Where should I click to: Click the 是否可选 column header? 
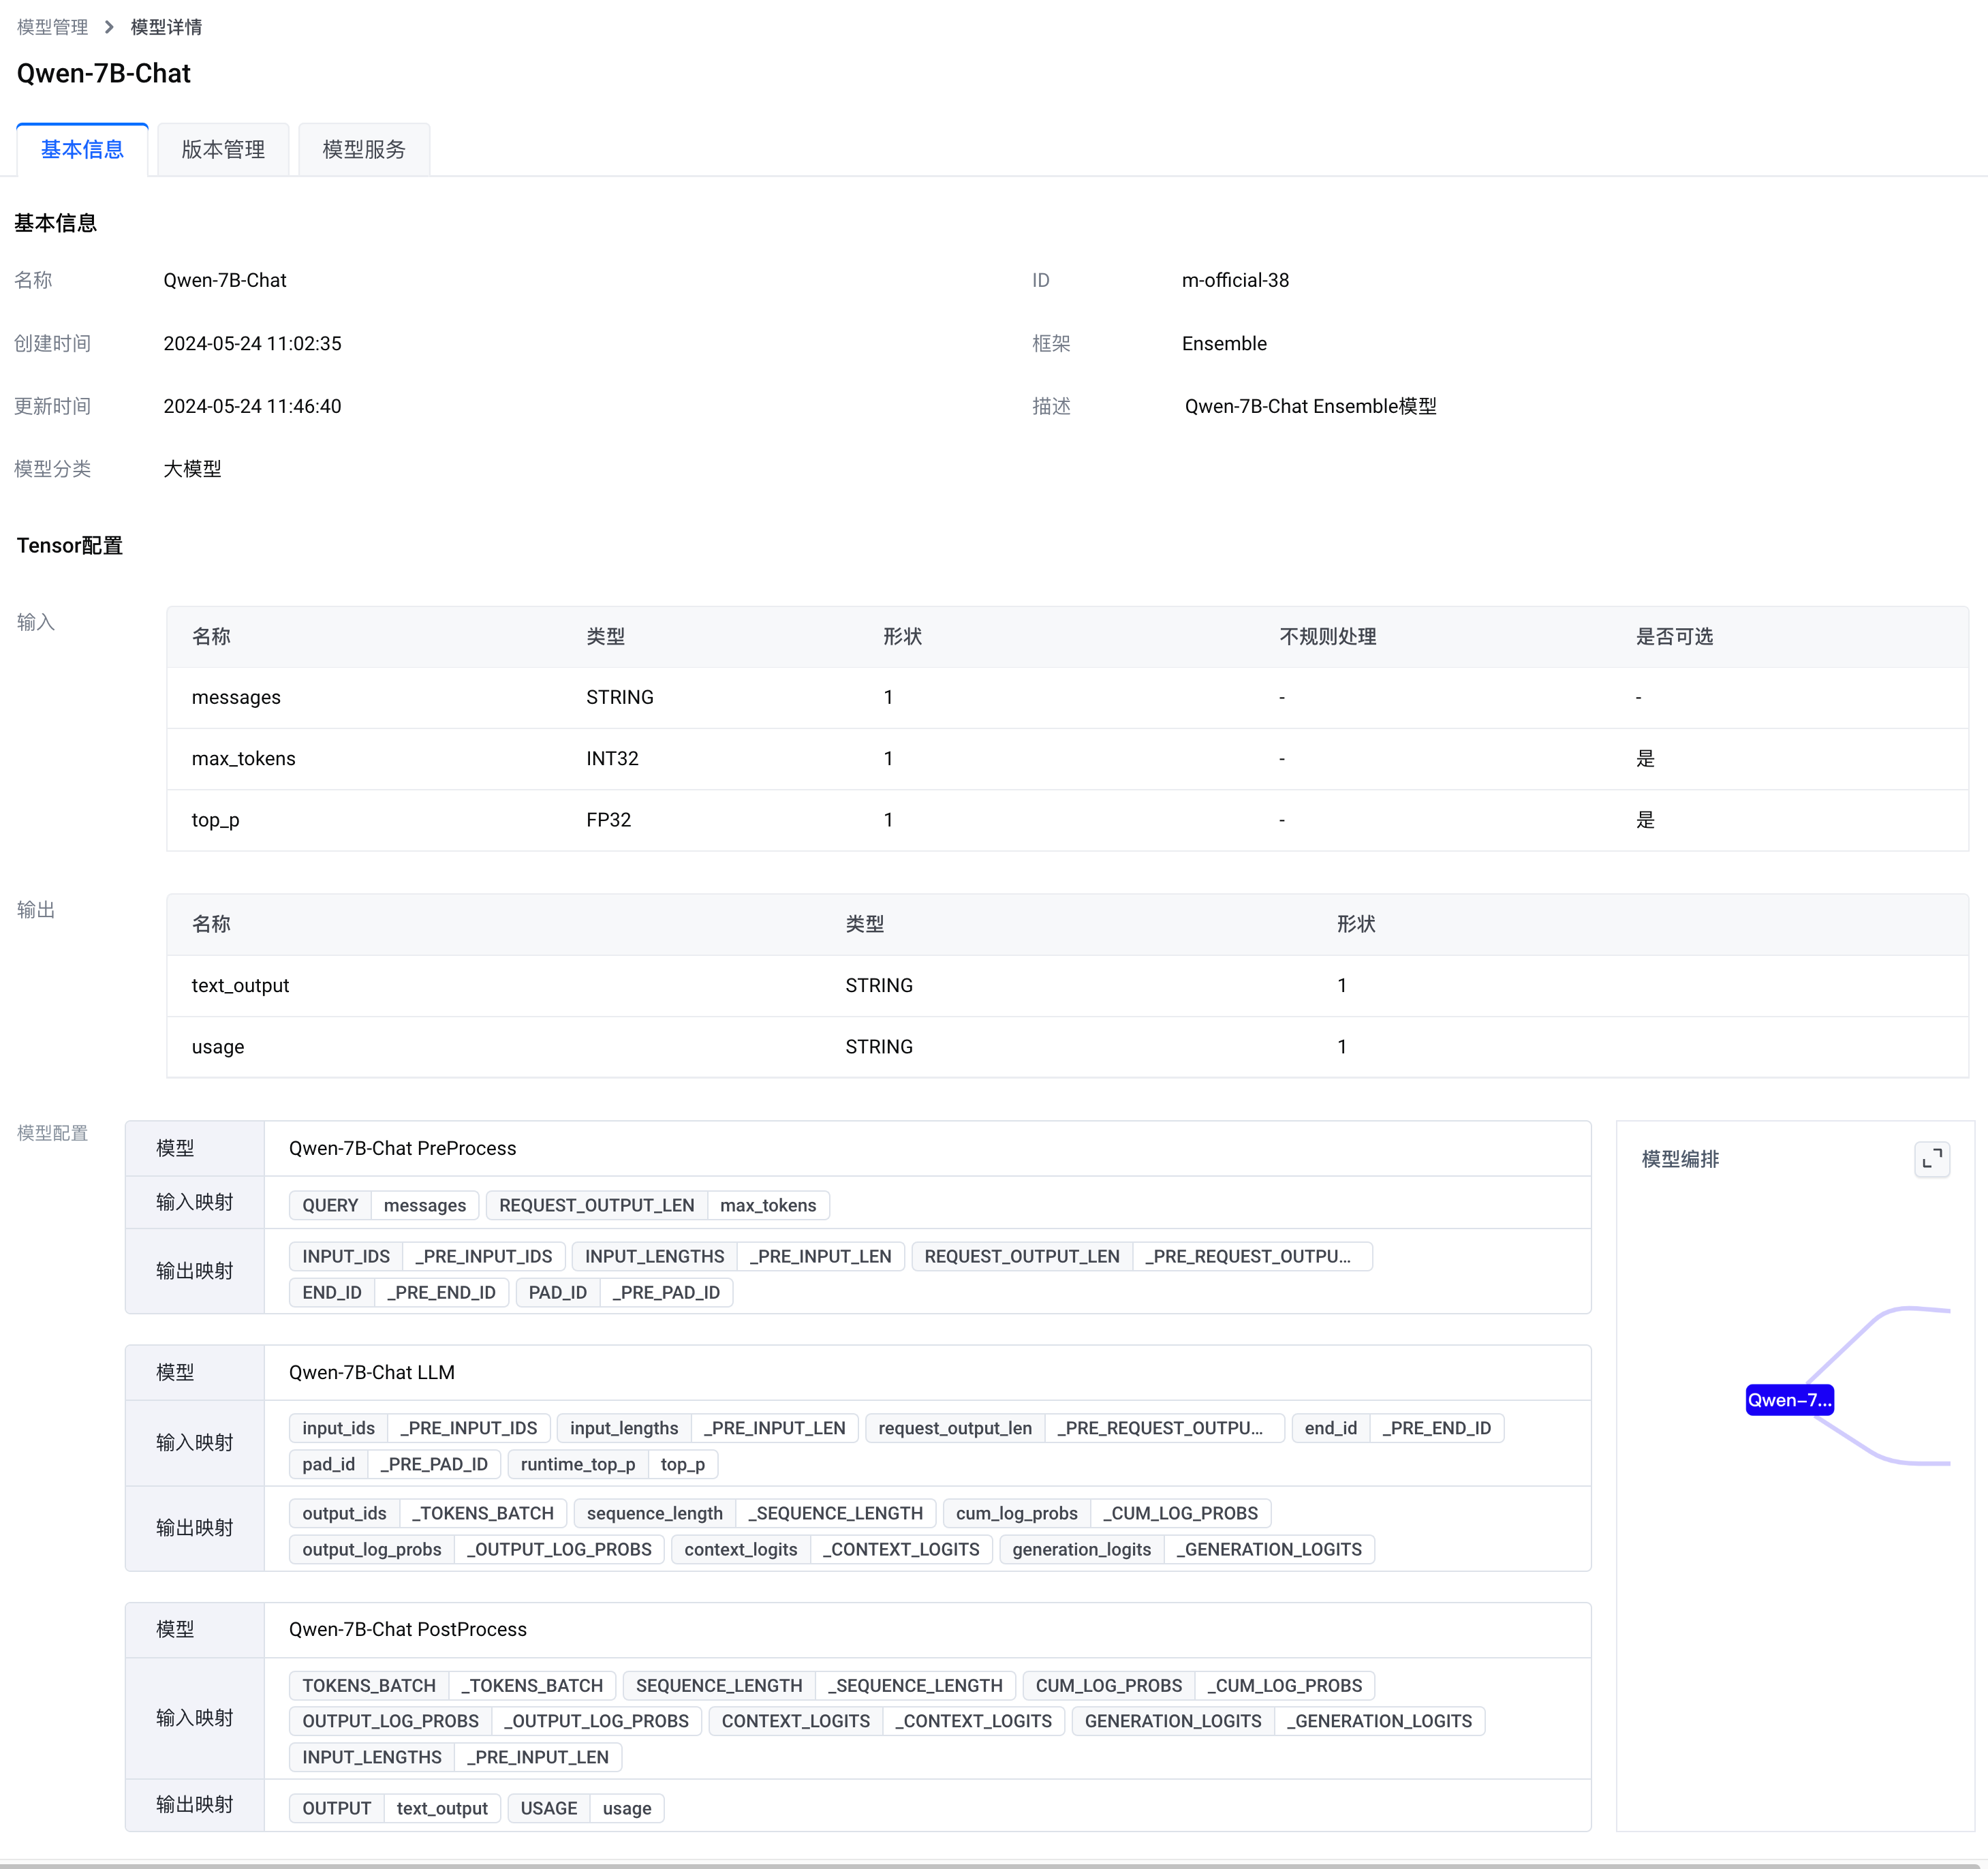tap(1674, 636)
